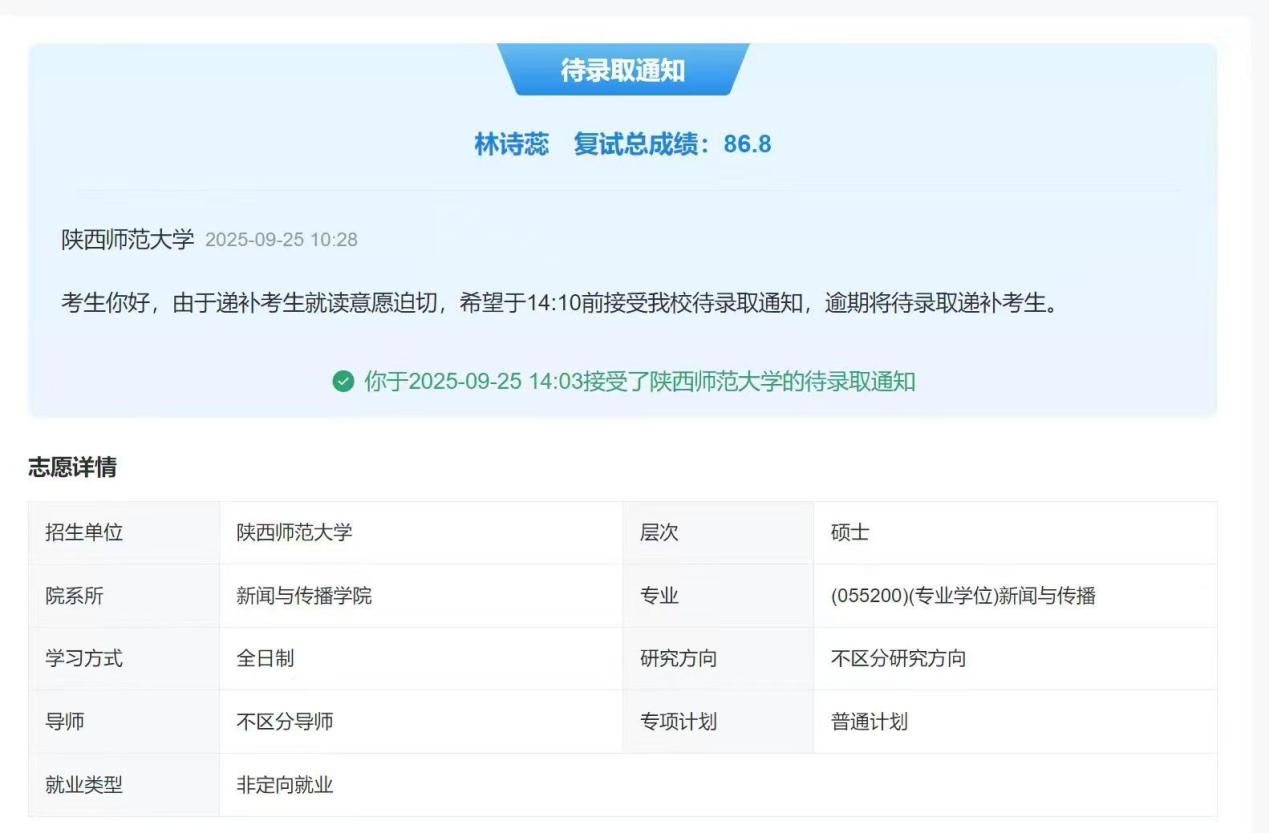Click the 2025-09-25 10:28 message timestamp

click(x=281, y=240)
